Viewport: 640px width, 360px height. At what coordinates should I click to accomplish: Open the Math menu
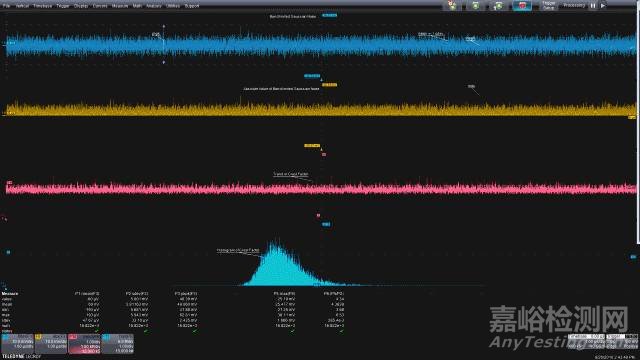pos(137,6)
